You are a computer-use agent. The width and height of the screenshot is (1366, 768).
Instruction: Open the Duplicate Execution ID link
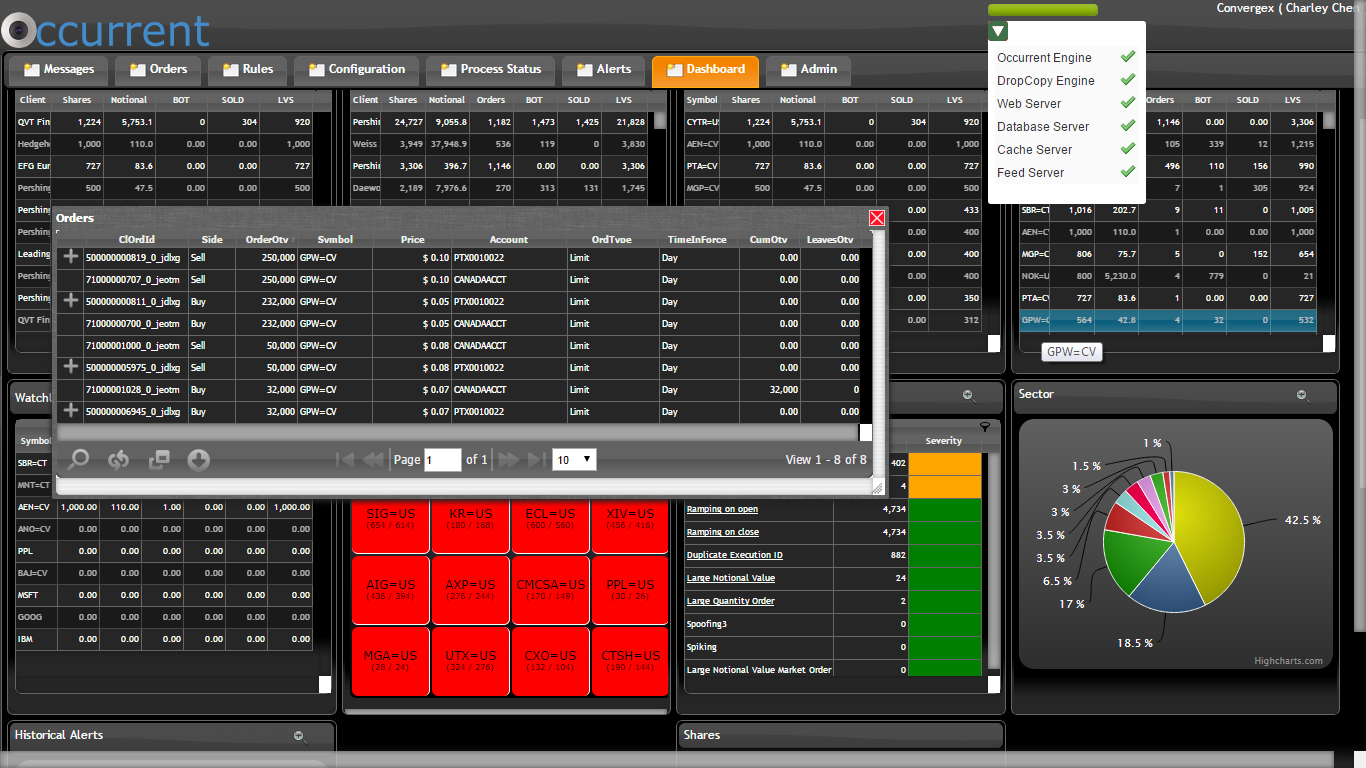(735, 555)
